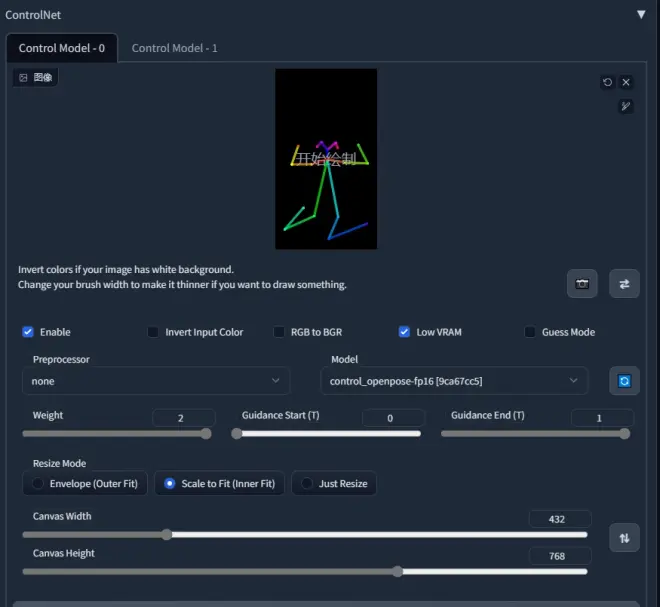Switch to Control Model - 1 tab

click(x=174, y=48)
